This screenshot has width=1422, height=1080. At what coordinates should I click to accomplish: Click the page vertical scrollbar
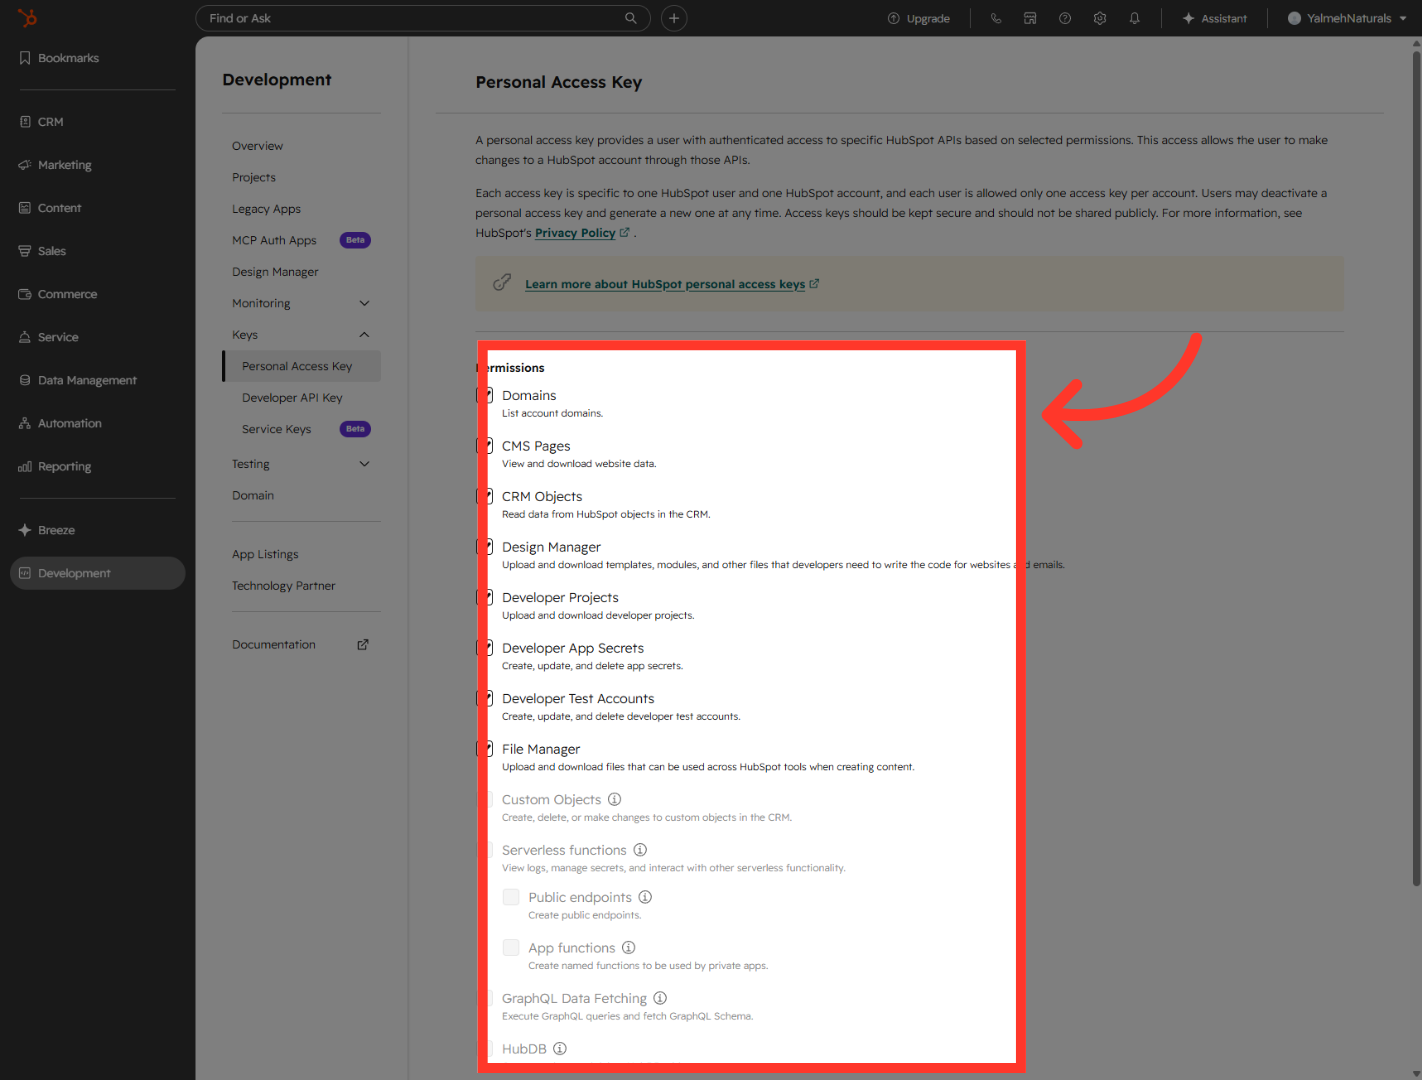tap(1416, 468)
